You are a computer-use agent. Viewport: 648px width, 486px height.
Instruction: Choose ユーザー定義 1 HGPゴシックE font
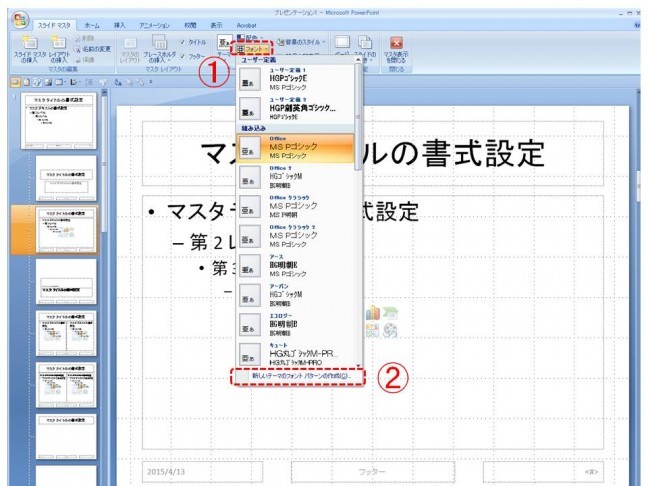[298, 78]
